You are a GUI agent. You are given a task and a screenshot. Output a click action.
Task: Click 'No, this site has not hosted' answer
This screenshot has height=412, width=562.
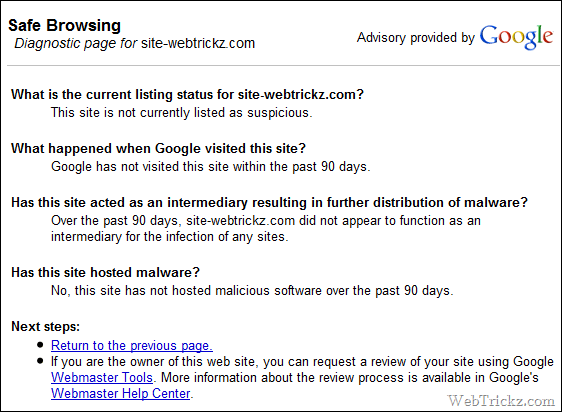click(252, 290)
